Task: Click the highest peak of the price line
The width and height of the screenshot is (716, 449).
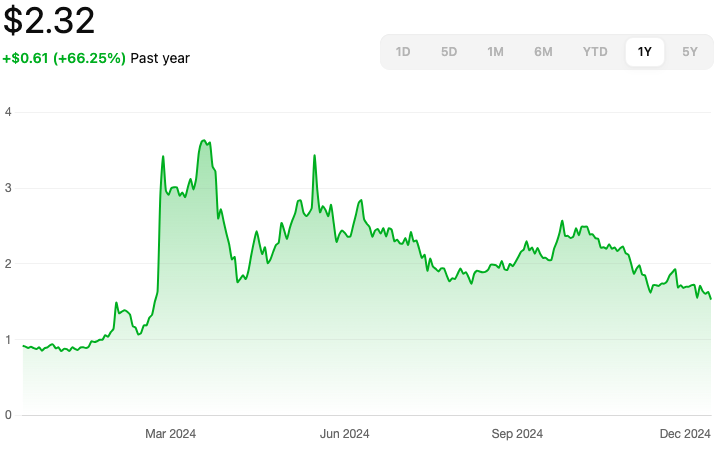Action: 204,141
